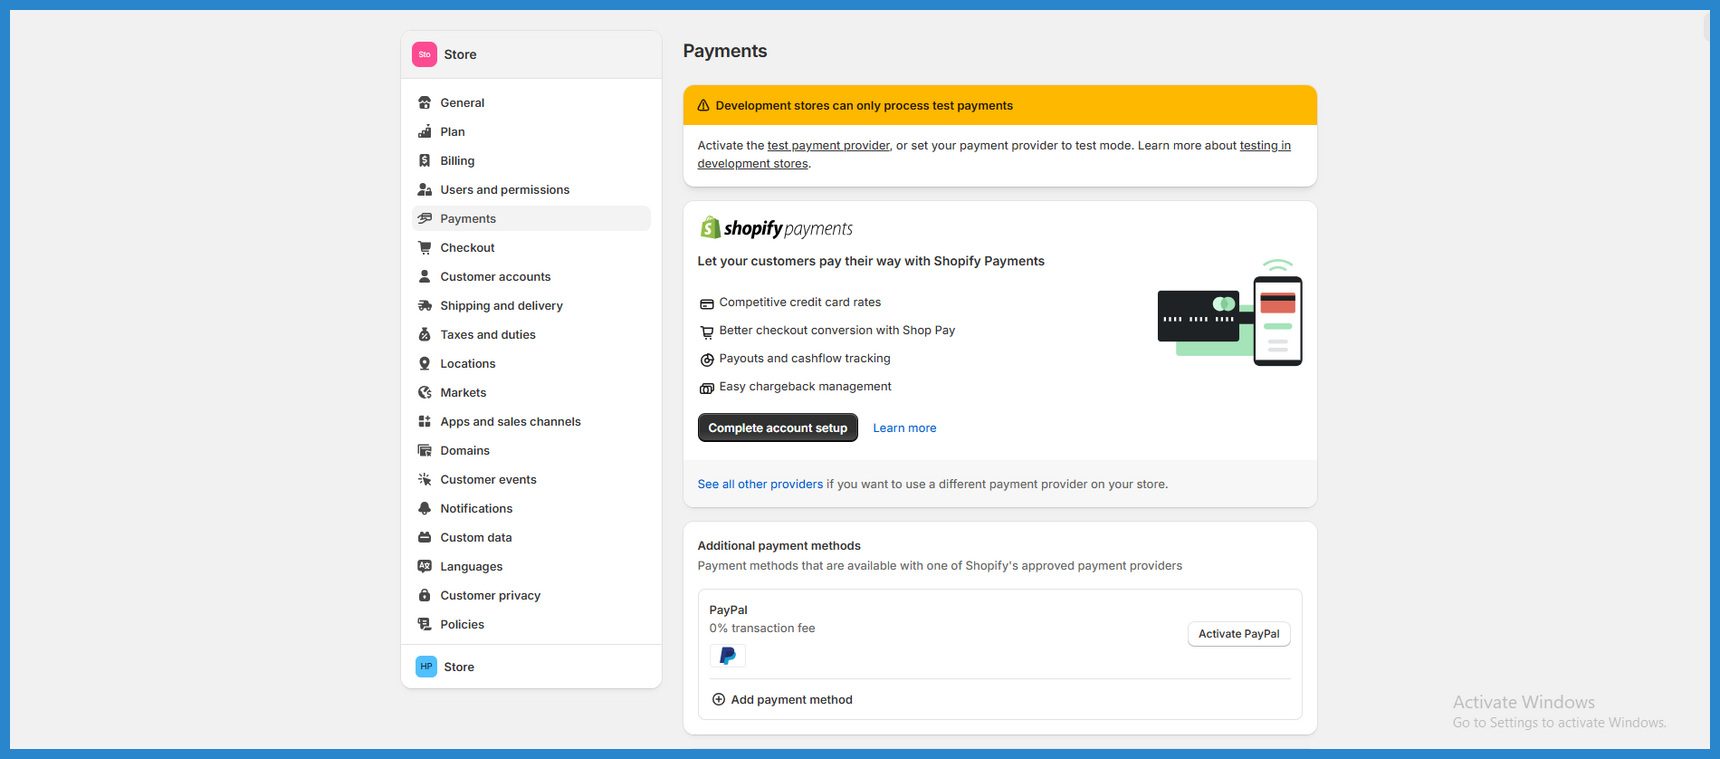1720x759 pixels.
Task: Follow the test payment provider link
Action: [x=828, y=146]
